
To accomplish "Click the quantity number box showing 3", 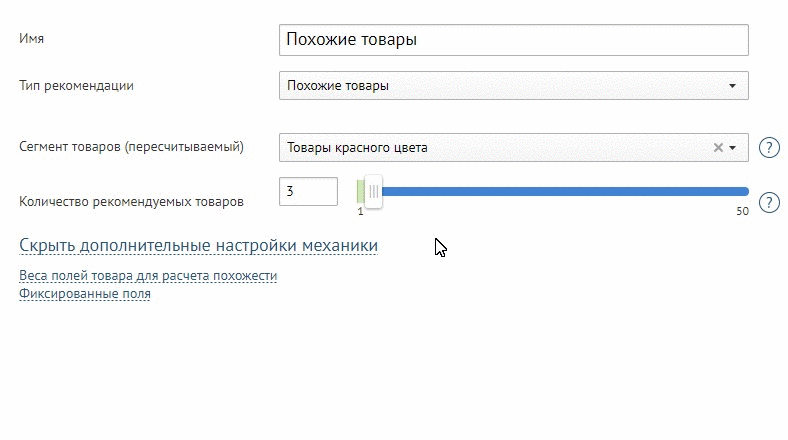I will (309, 191).
